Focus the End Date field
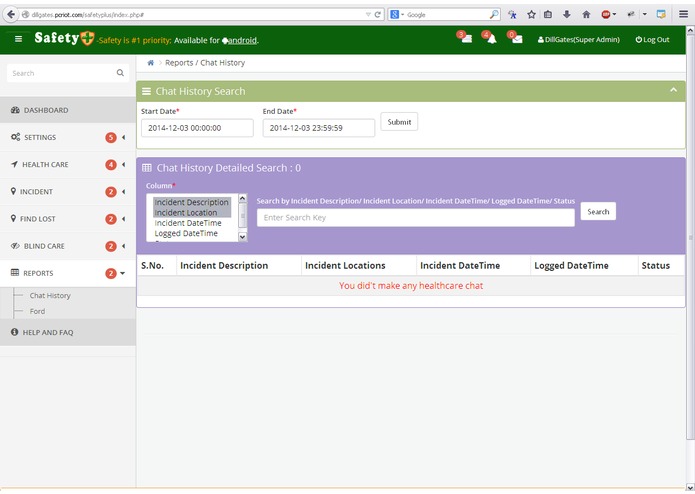Viewport: 695px width, 494px height. pyautogui.click(x=319, y=128)
